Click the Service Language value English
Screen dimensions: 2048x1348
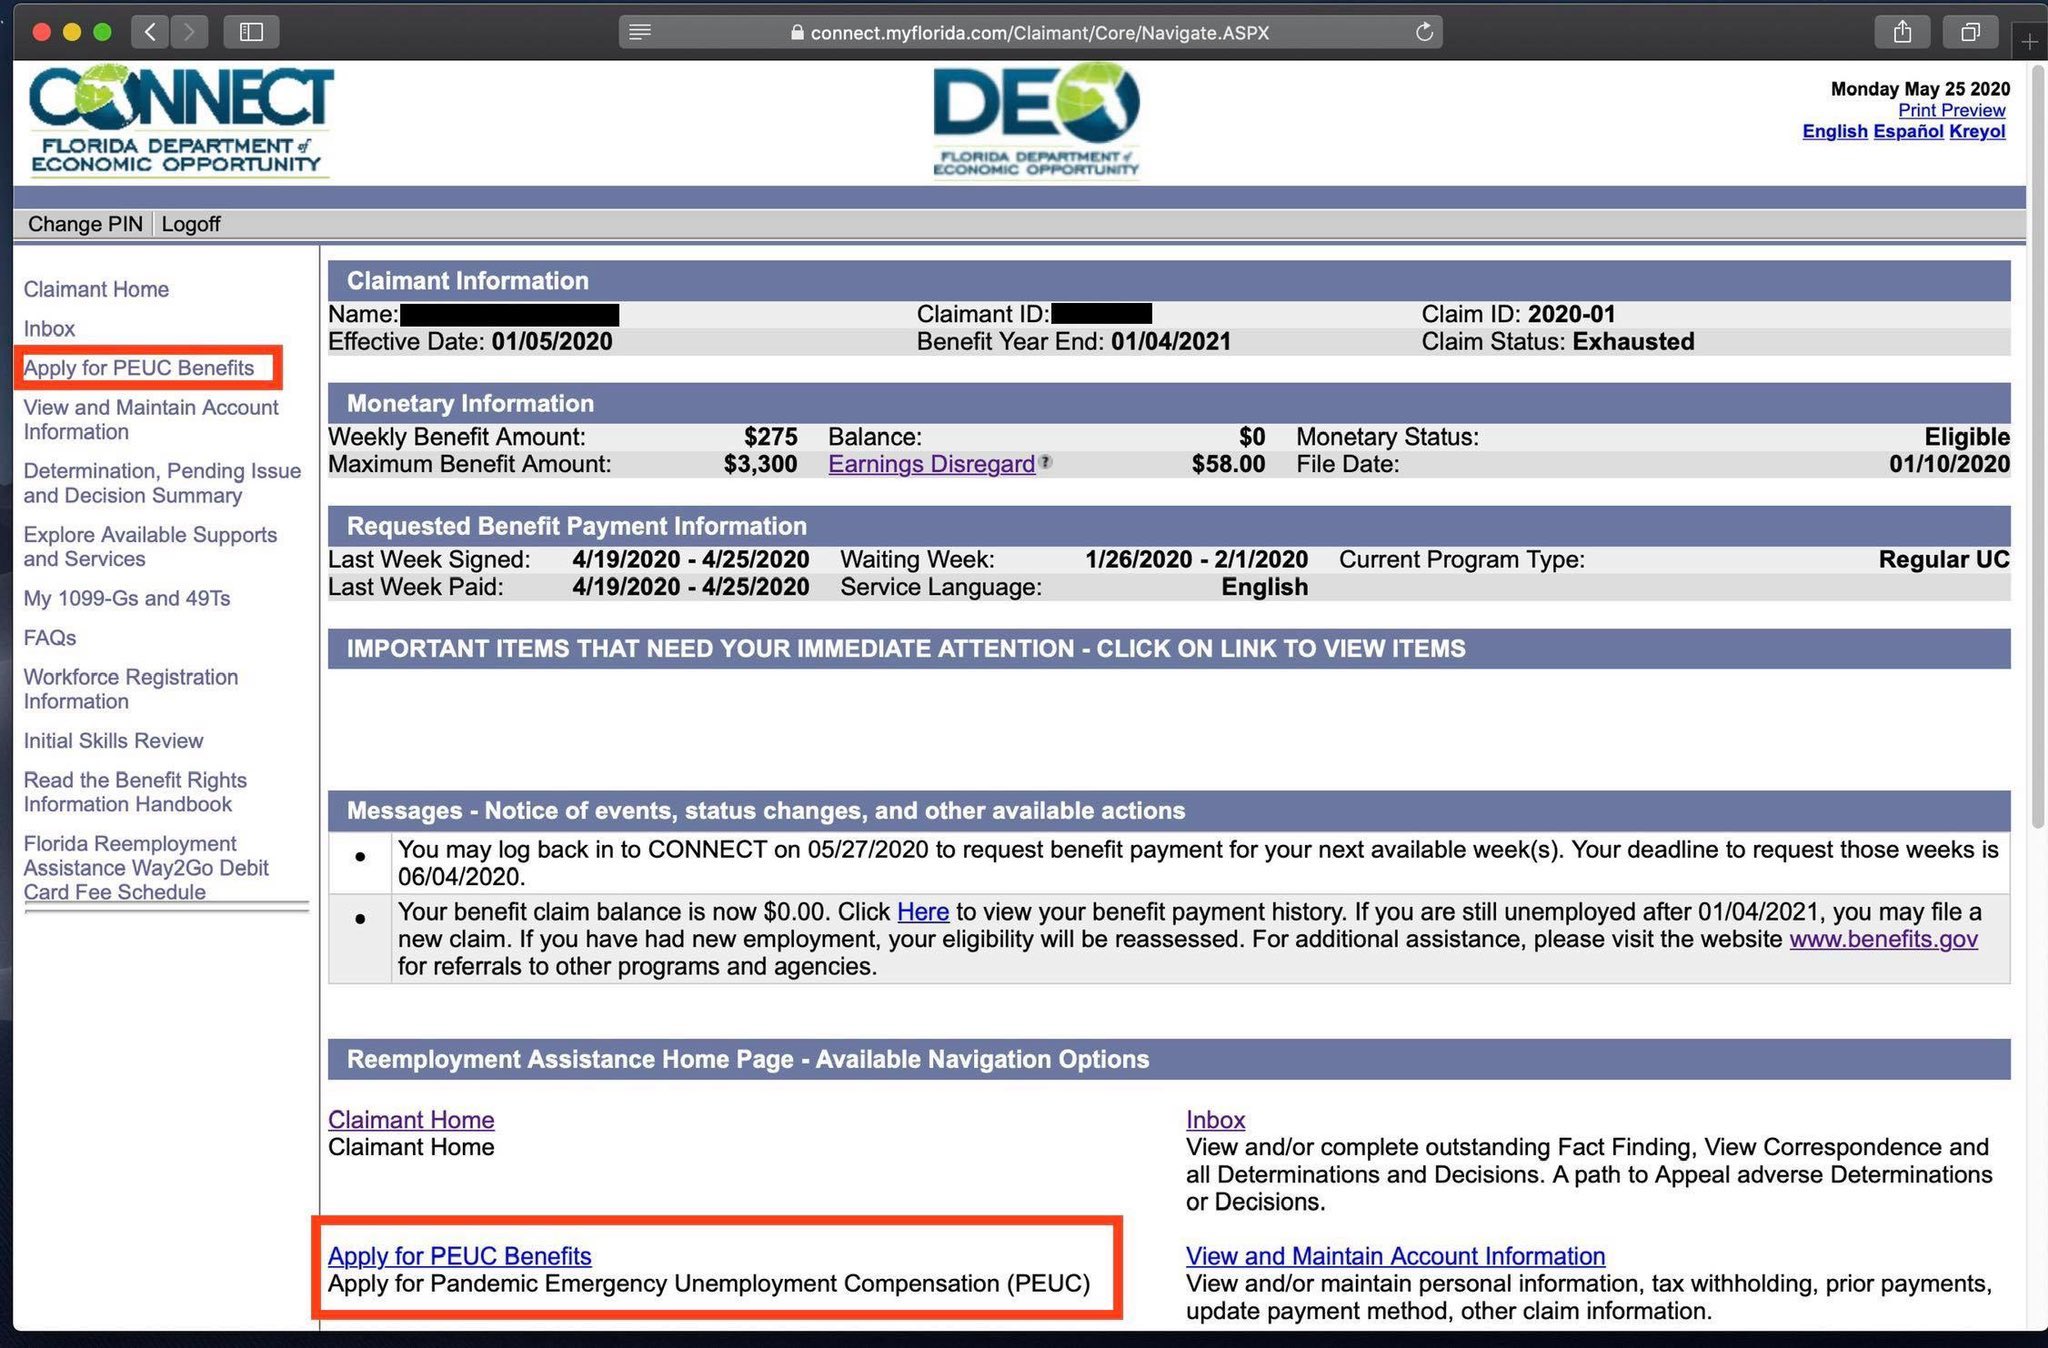(1264, 587)
